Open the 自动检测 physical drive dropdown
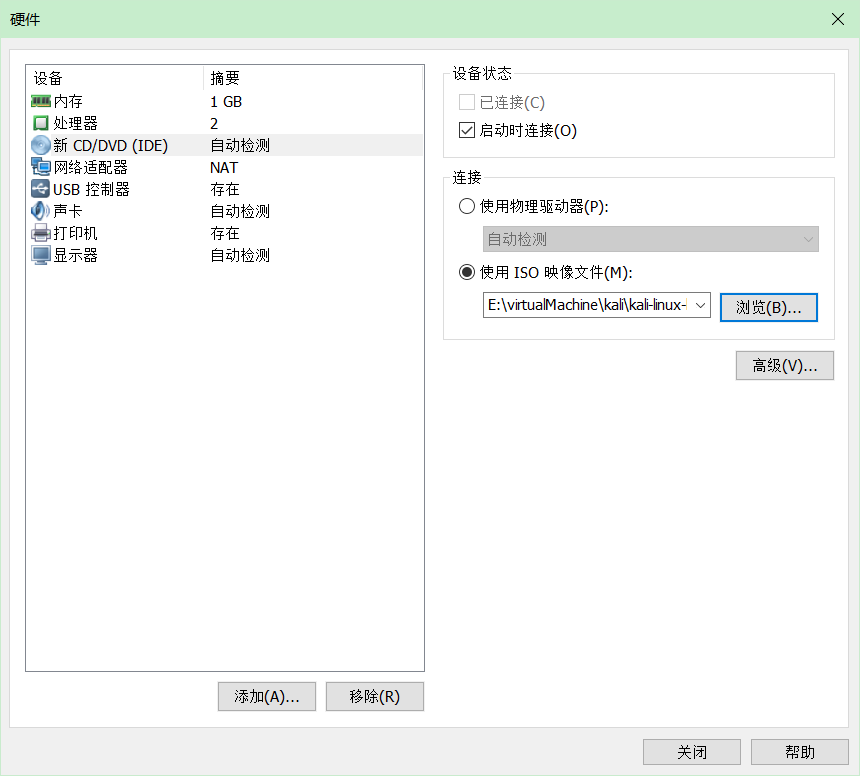The height and width of the screenshot is (776, 860). click(x=650, y=239)
